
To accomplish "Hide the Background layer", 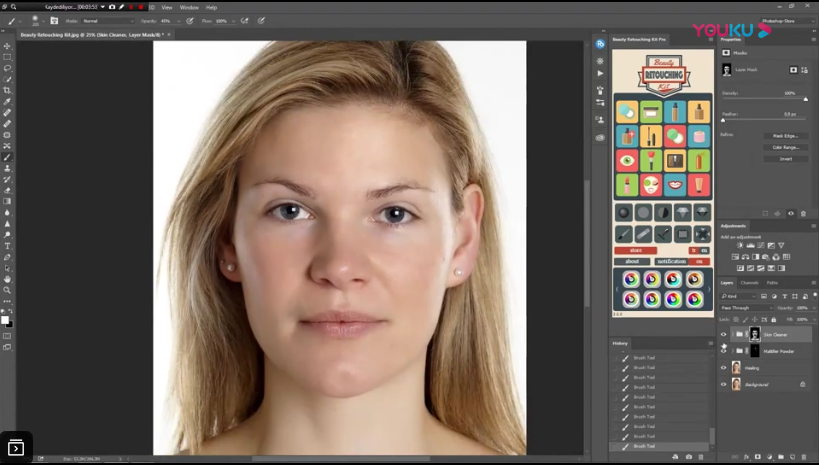I will pyautogui.click(x=723, y=385).
